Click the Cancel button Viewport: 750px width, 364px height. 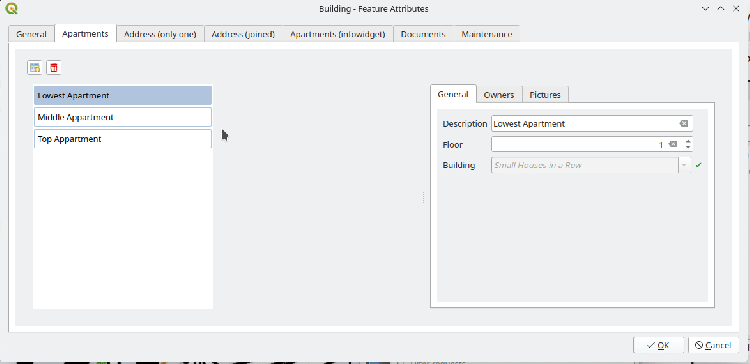pyautogui.click(x=713, y=345)
